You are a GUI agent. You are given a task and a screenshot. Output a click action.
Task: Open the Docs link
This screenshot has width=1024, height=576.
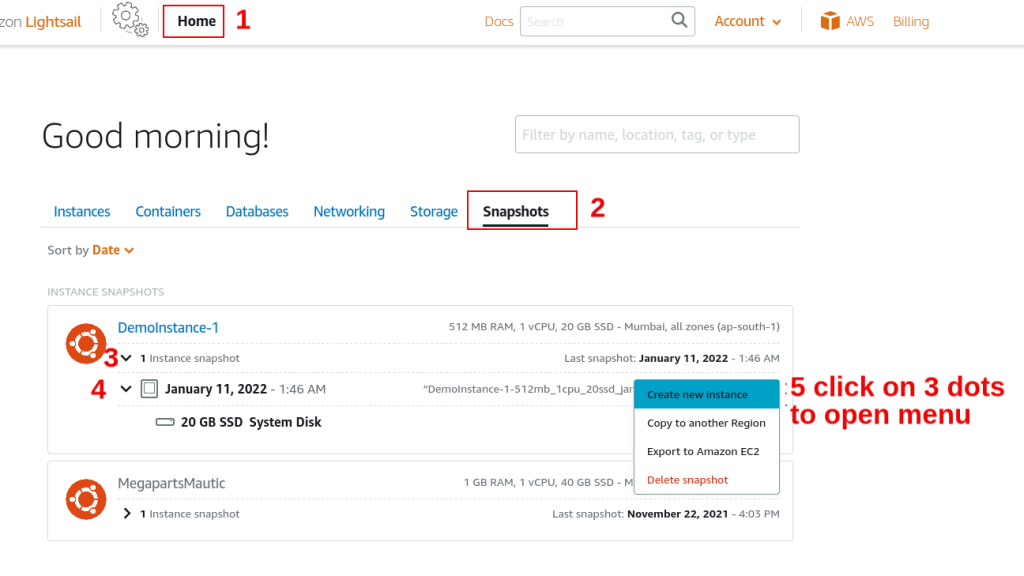pos(498,22)
